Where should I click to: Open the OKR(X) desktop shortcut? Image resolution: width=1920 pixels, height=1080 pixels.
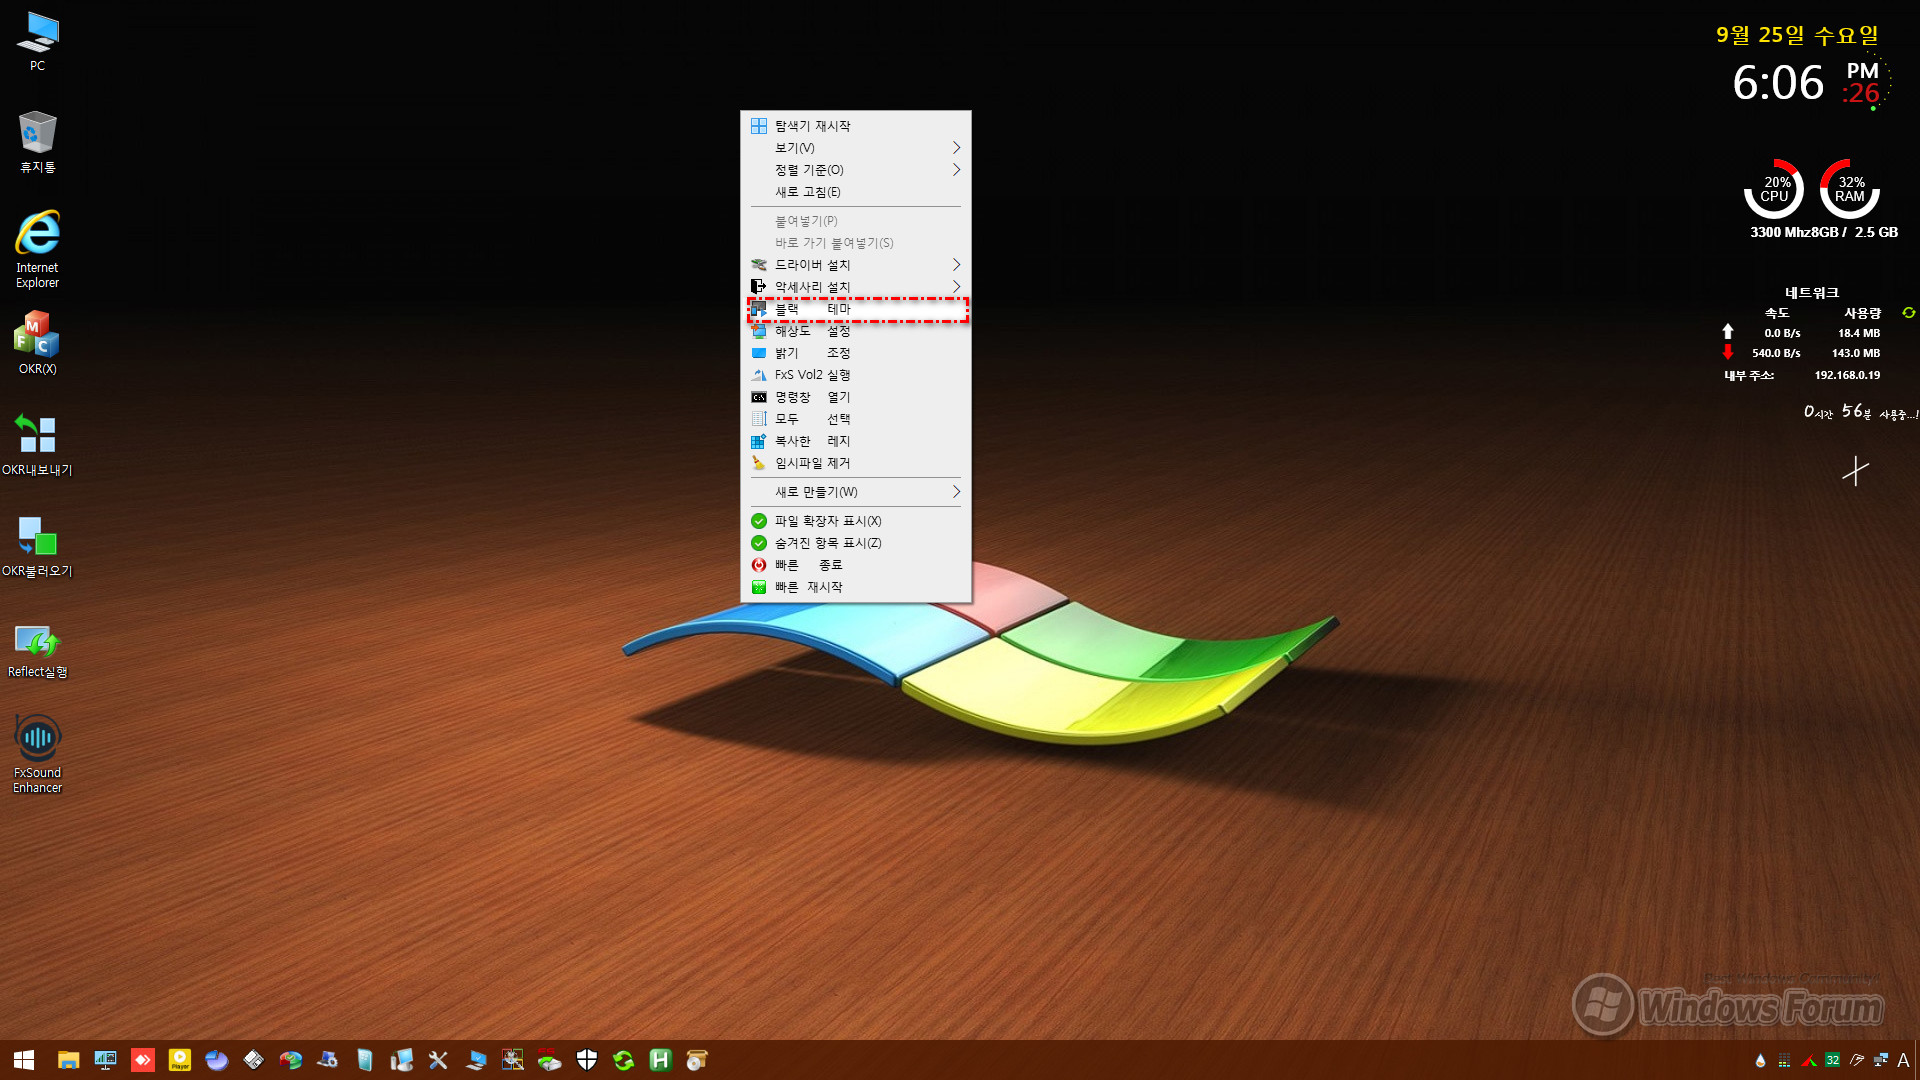click(37, 343)
